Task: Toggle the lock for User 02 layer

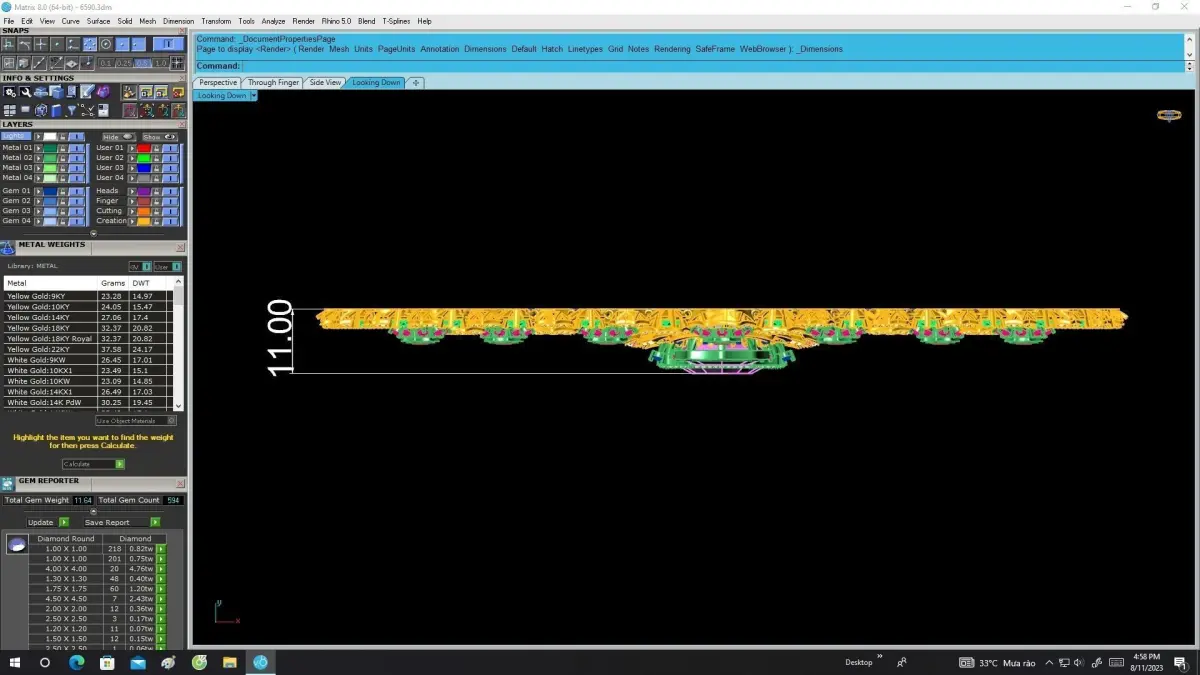Action: pyautogui.click(x=157, y=158)
